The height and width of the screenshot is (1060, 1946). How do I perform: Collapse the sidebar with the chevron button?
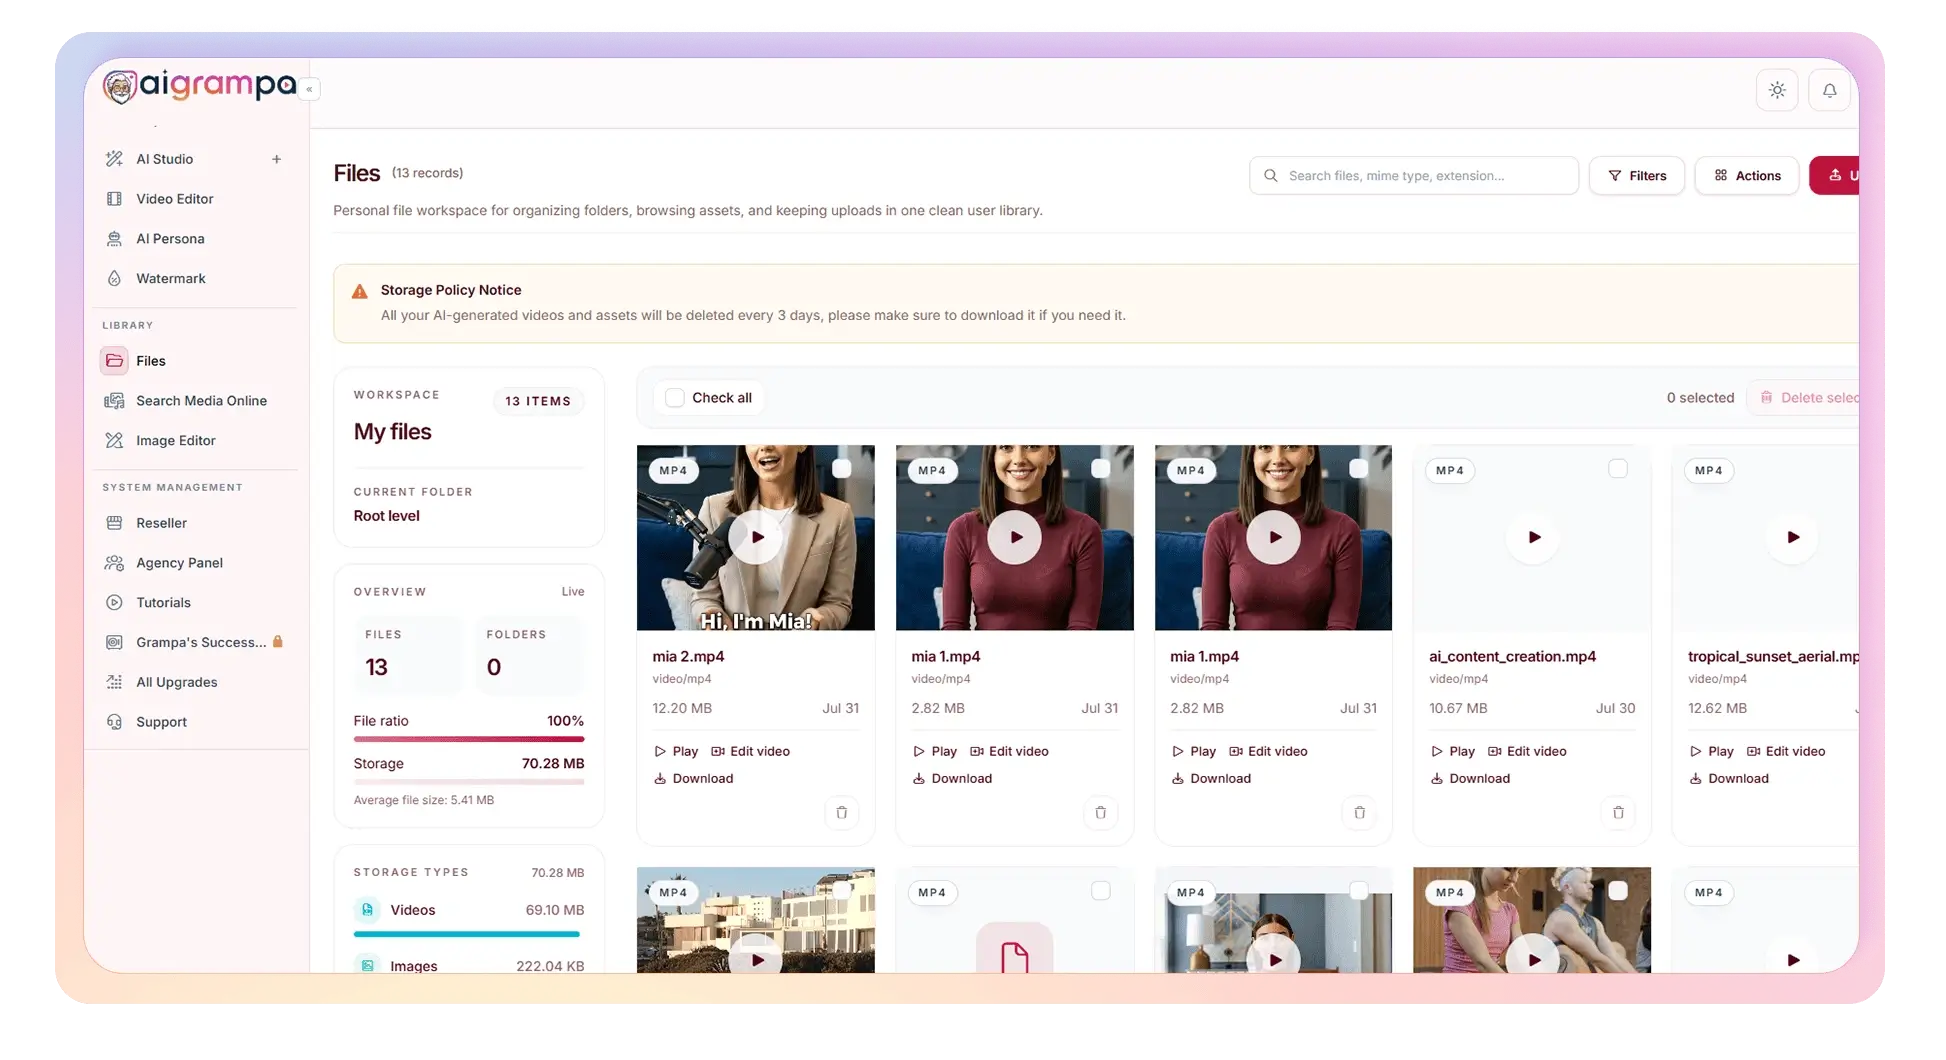pos(310,89)
